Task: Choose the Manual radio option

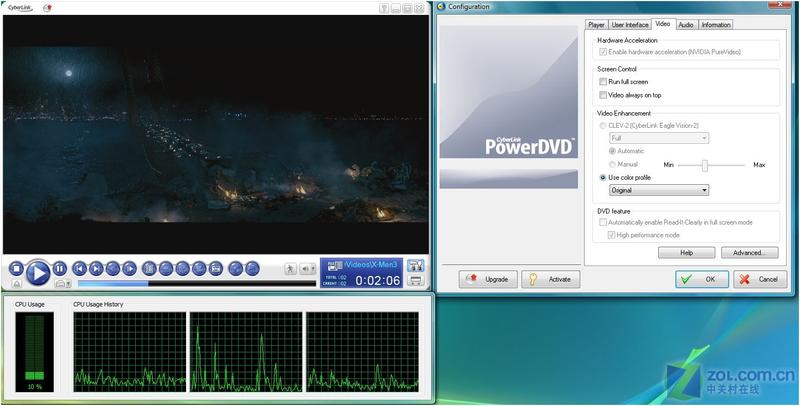Action: [x=612, y=164]
